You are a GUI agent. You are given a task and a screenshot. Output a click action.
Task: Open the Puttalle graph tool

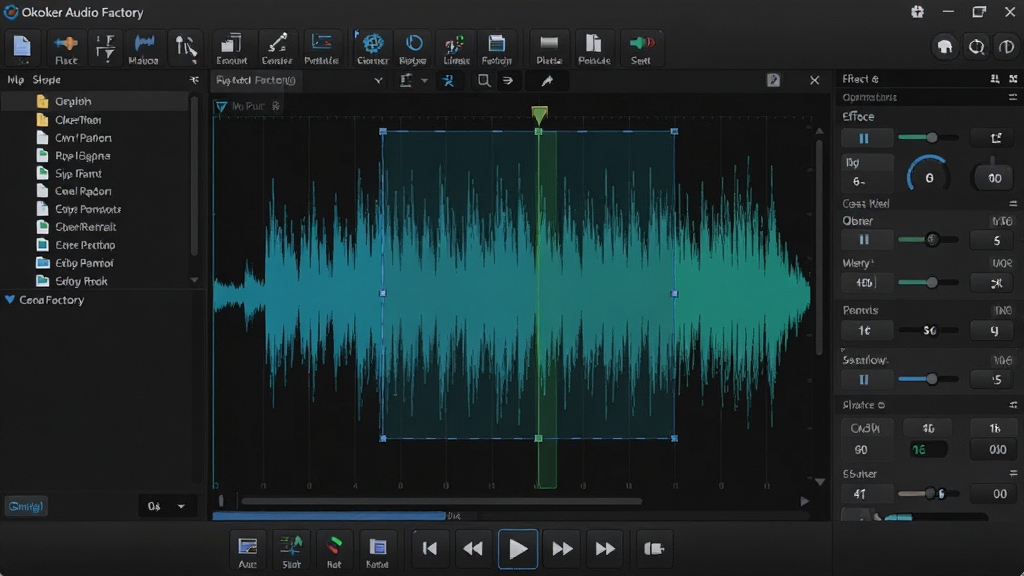(321, 49)
